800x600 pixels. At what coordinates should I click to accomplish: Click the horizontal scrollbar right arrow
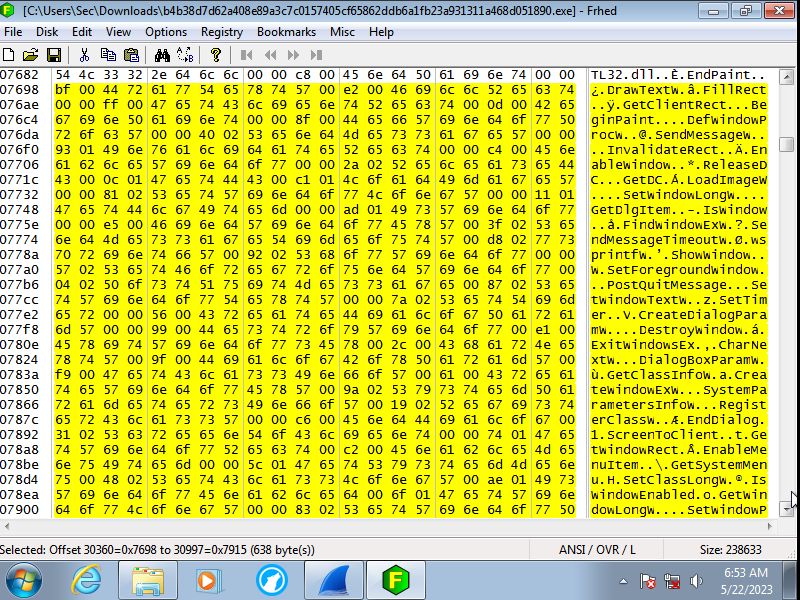(x=770, y=526)
